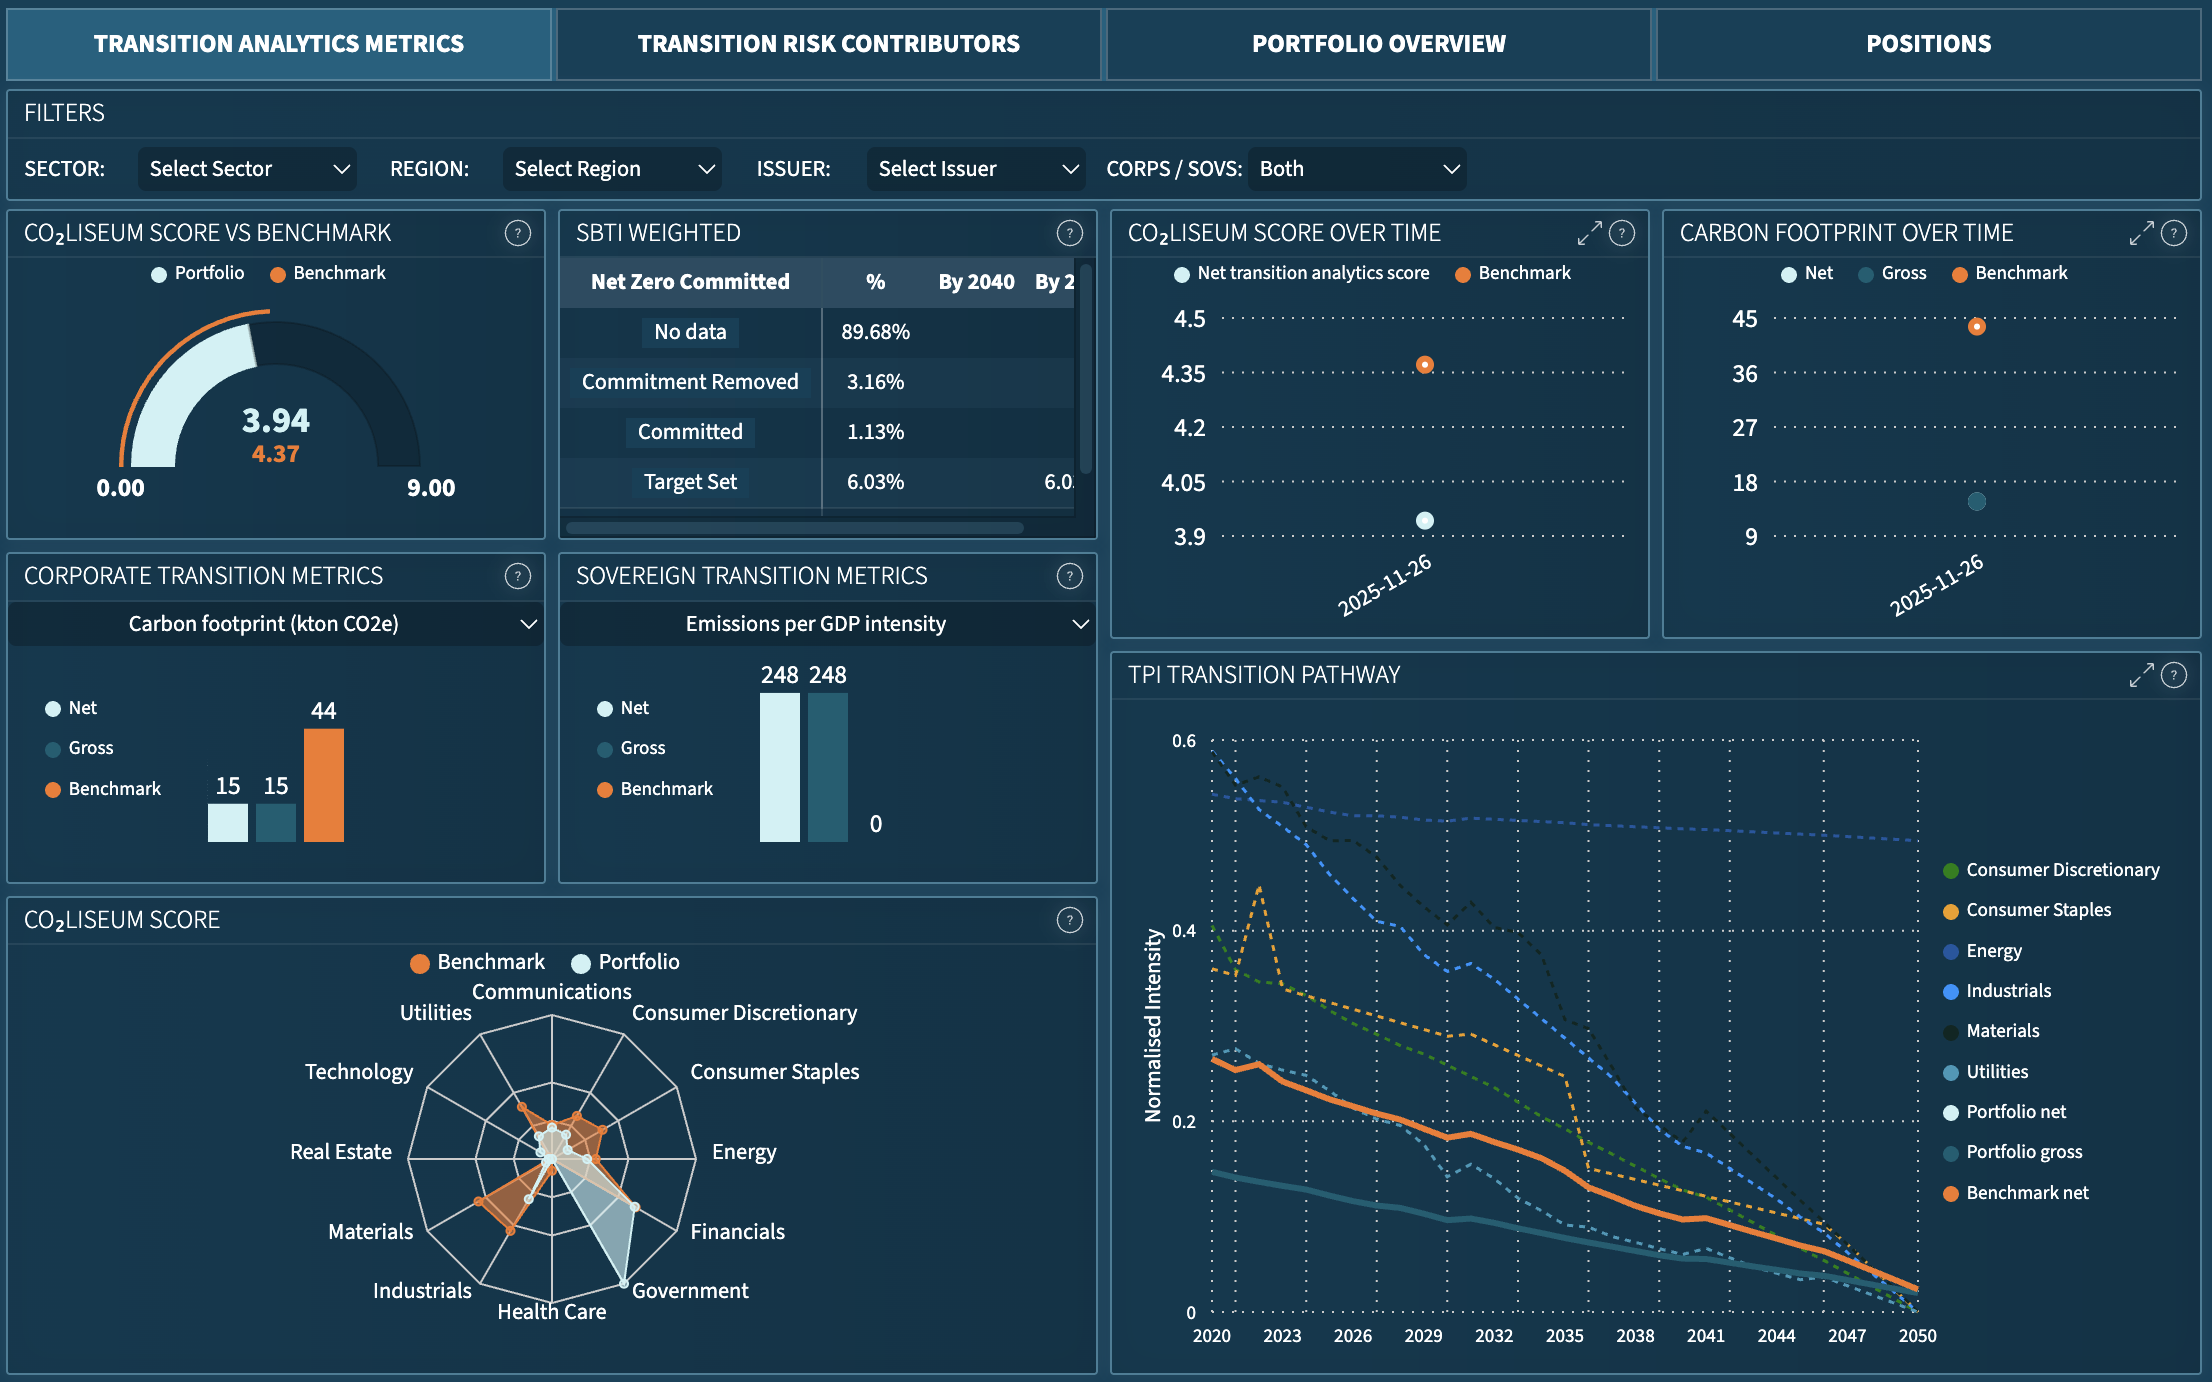The image size is (2212, 1382).
Task: Click help icon on CO2liseum Score vs Benchmark
Action: 517,233
